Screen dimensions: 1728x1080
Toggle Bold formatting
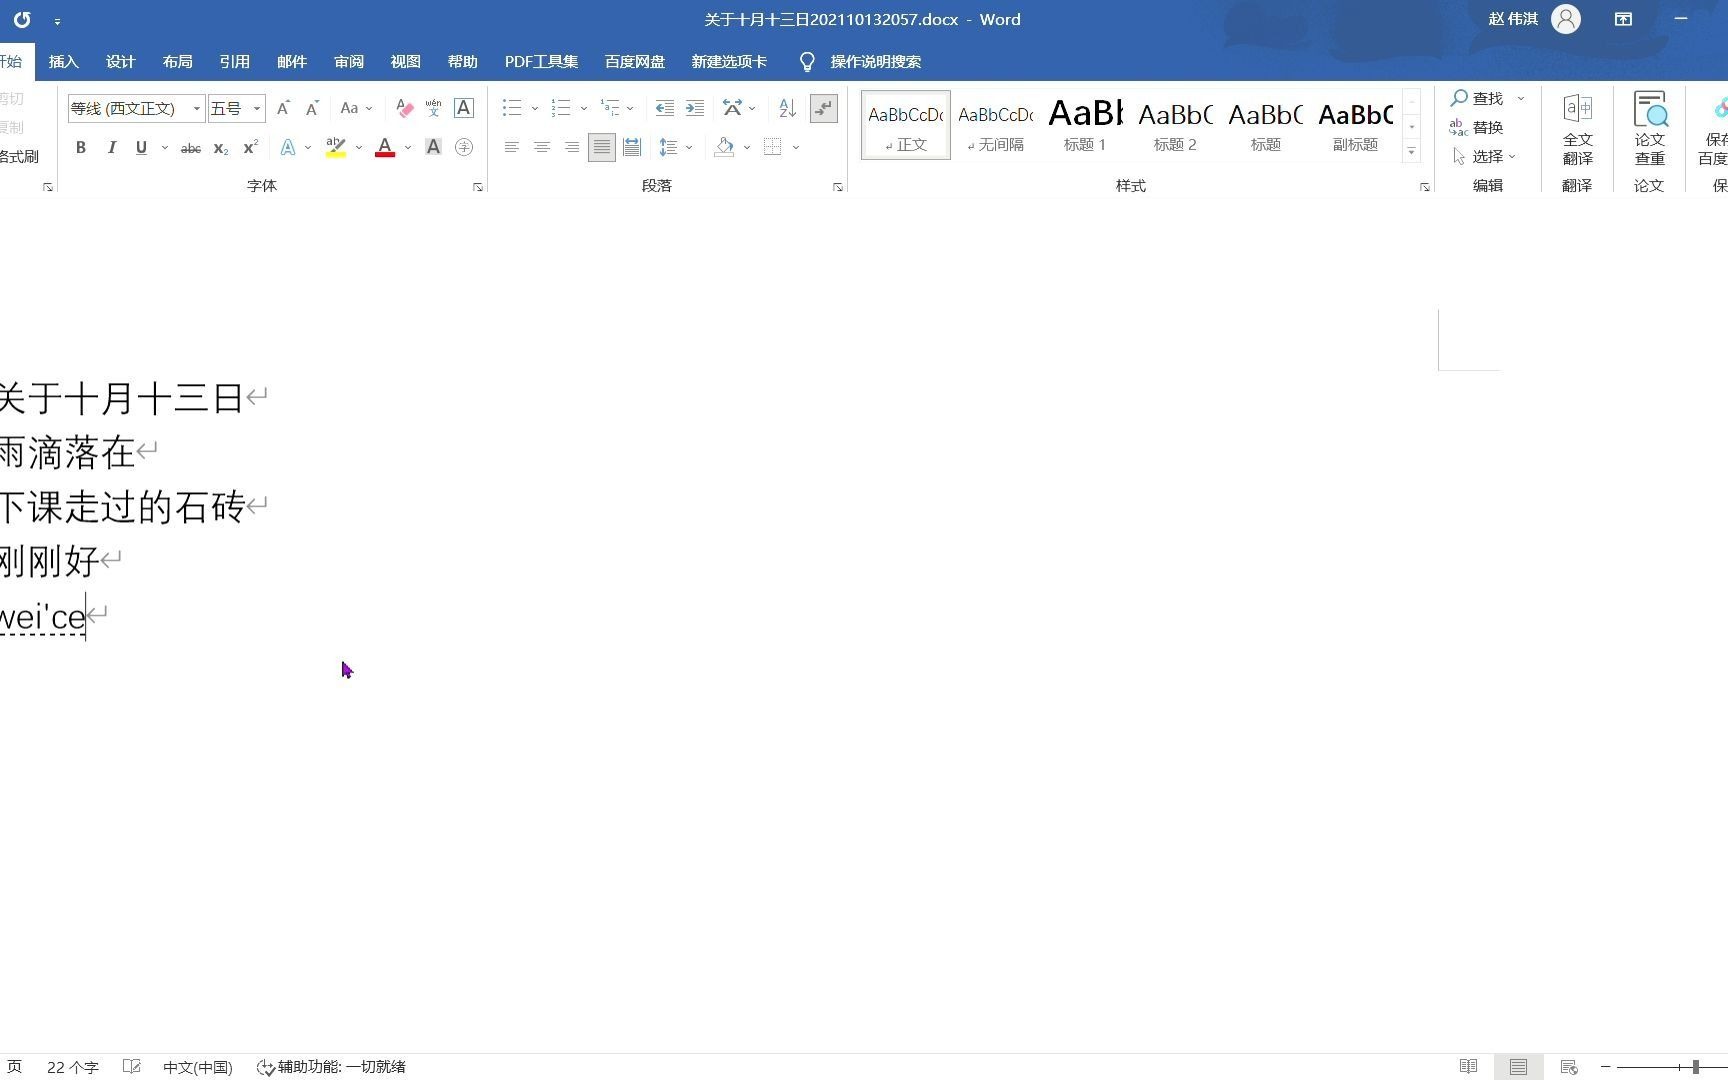coord(81,147)
